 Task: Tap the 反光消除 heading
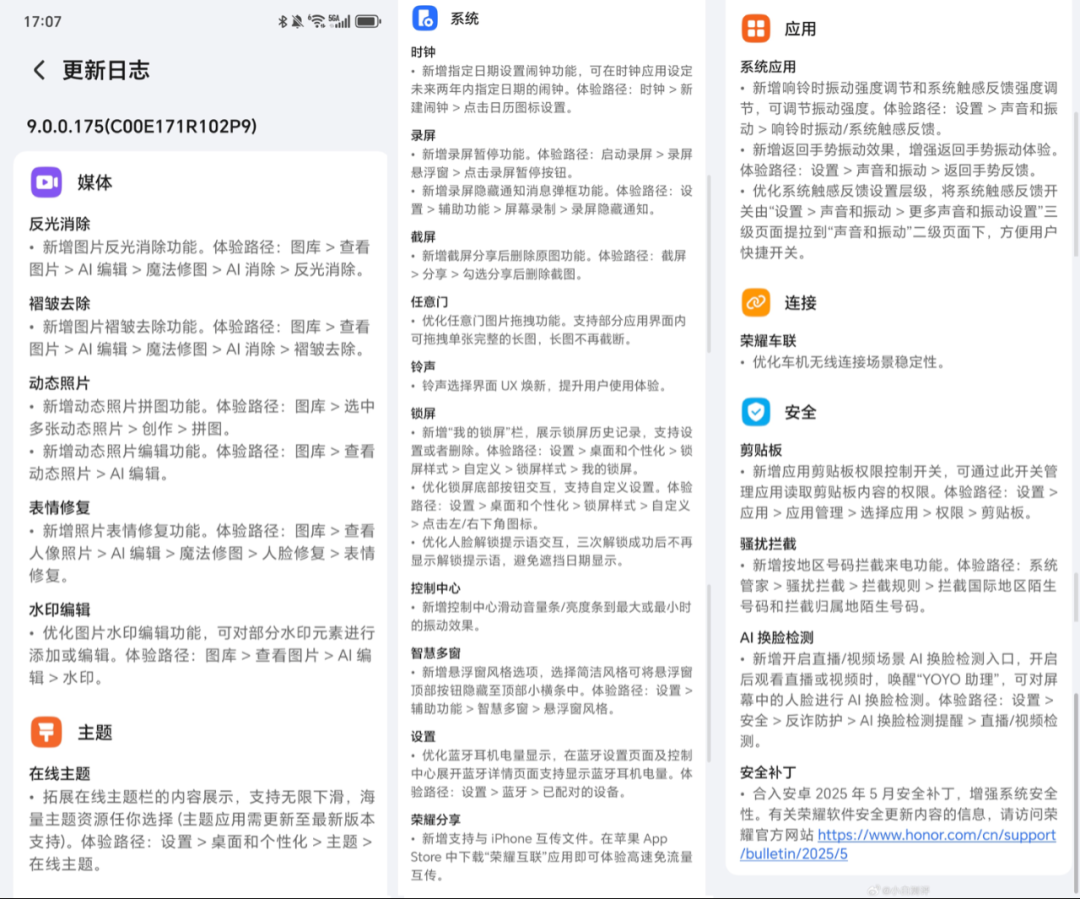tap(59, 223)
